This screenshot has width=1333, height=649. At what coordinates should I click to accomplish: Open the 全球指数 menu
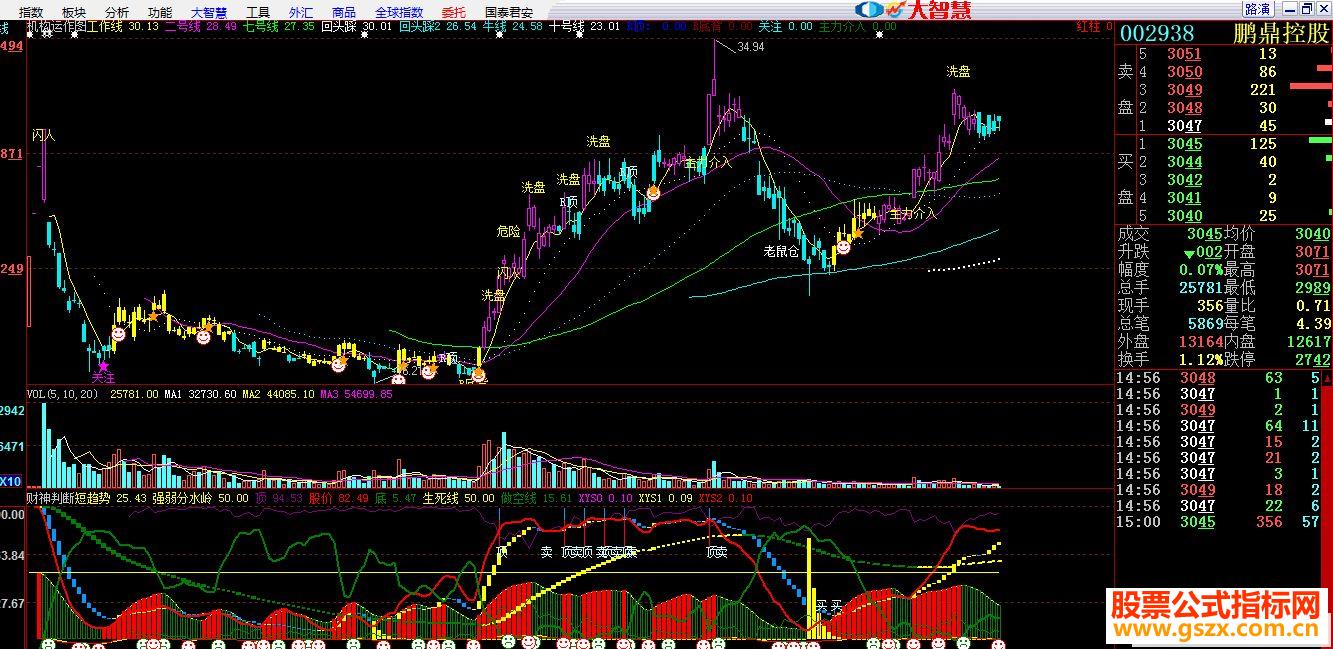pos(399,12)
